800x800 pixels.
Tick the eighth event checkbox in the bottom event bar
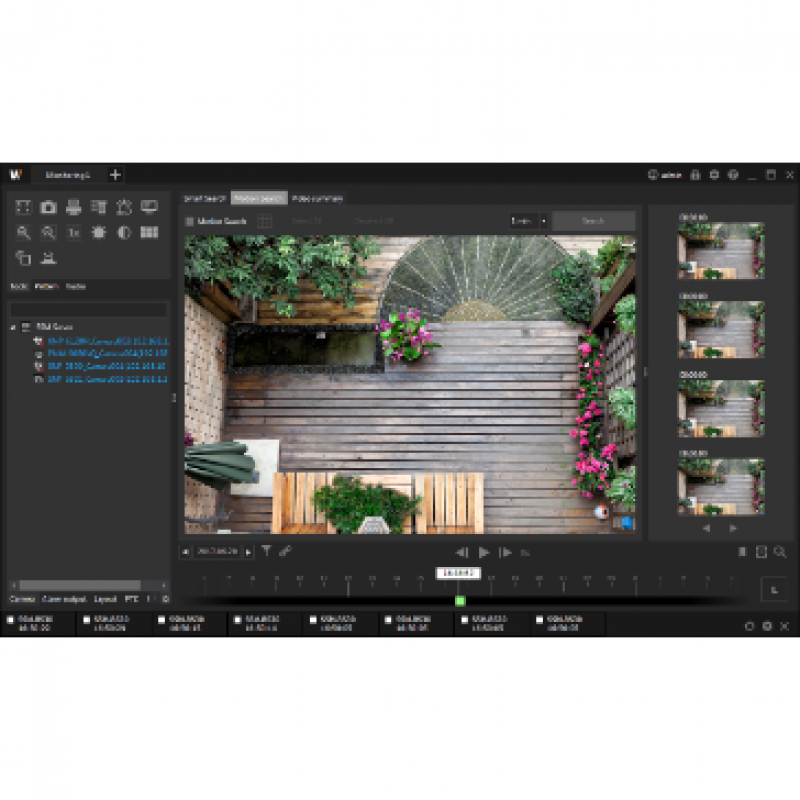539,620
